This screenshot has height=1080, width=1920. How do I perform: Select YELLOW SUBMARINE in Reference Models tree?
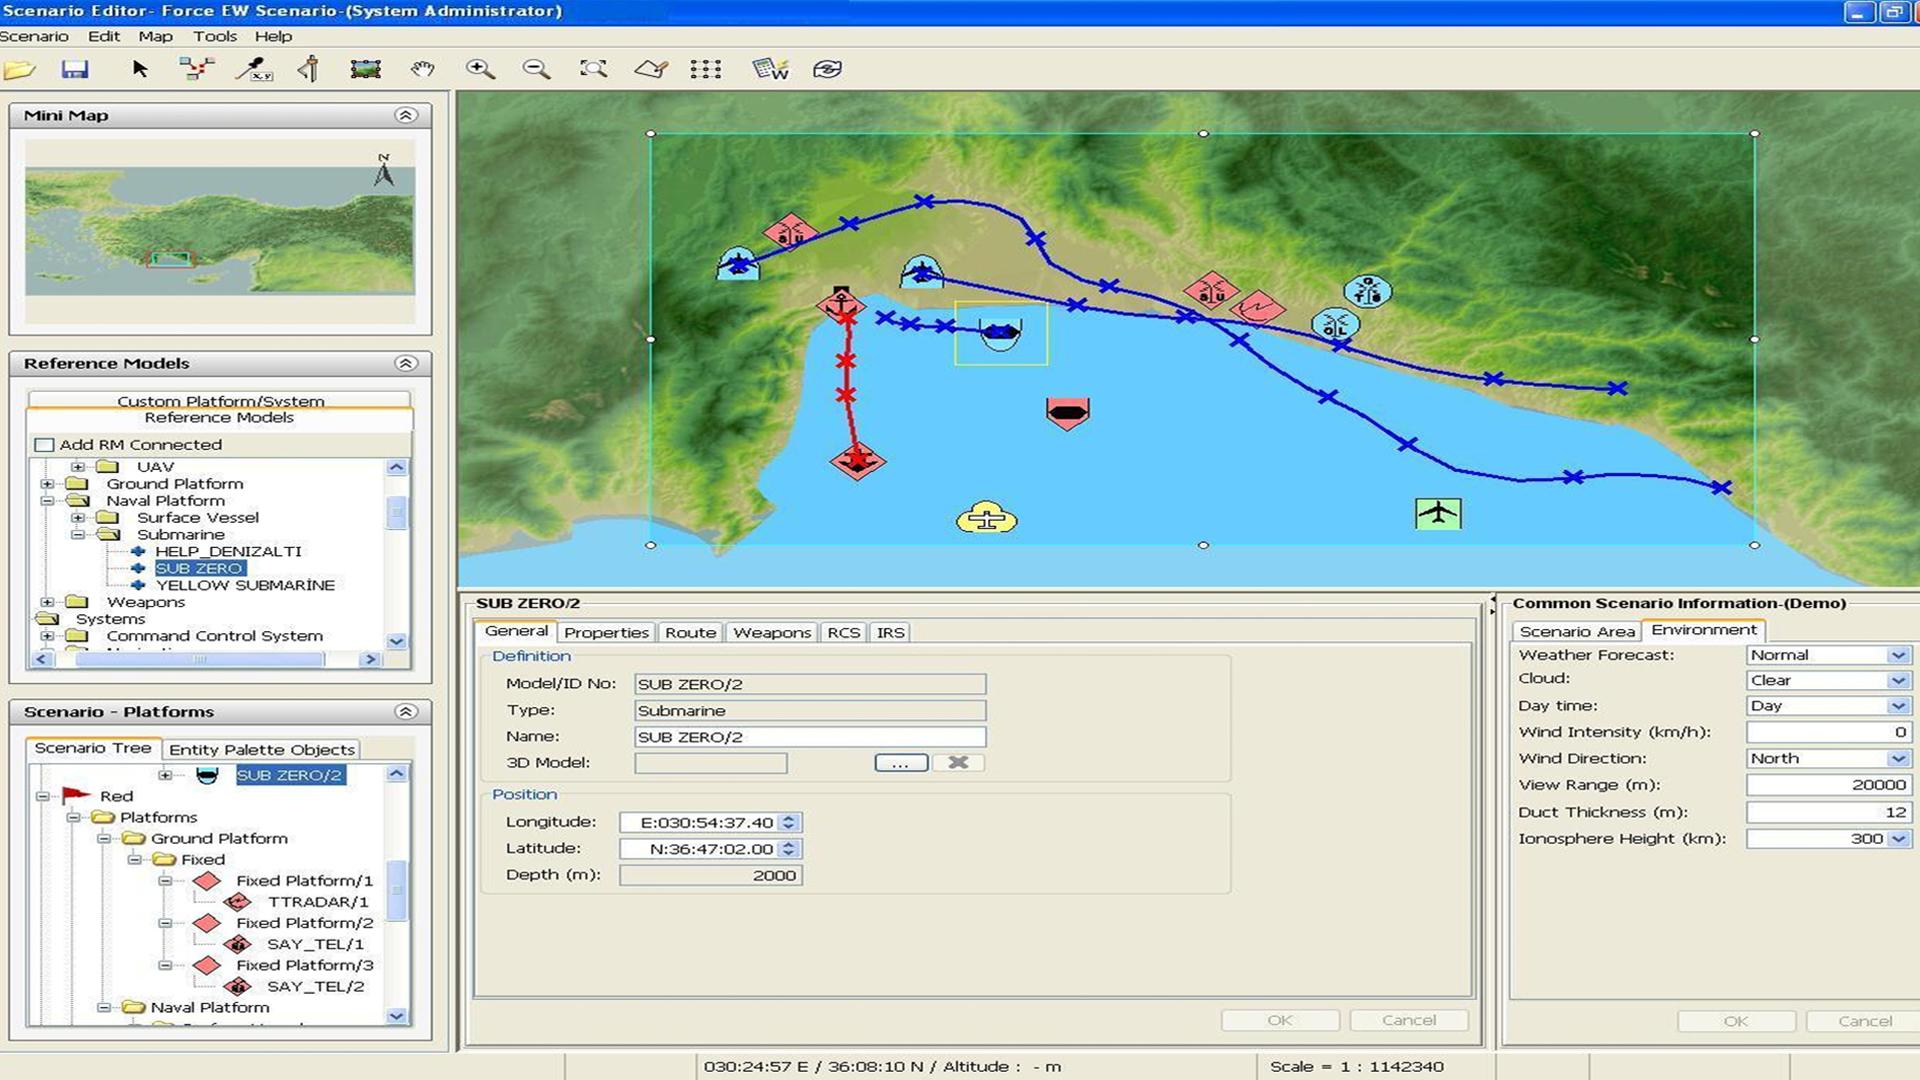coord(247,584)
